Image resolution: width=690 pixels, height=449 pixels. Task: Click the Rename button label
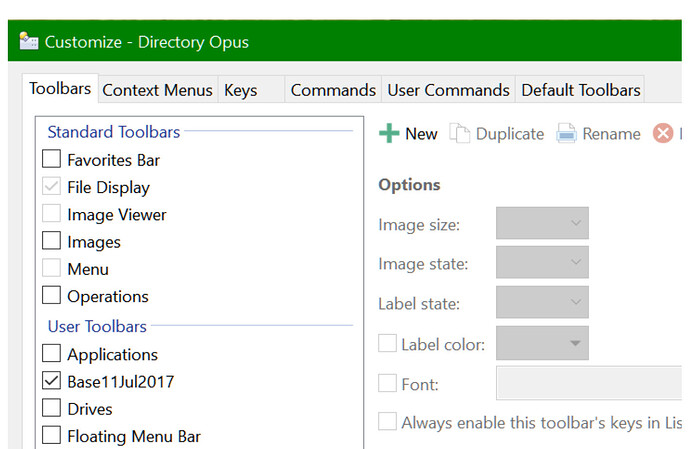pos(611,134)
